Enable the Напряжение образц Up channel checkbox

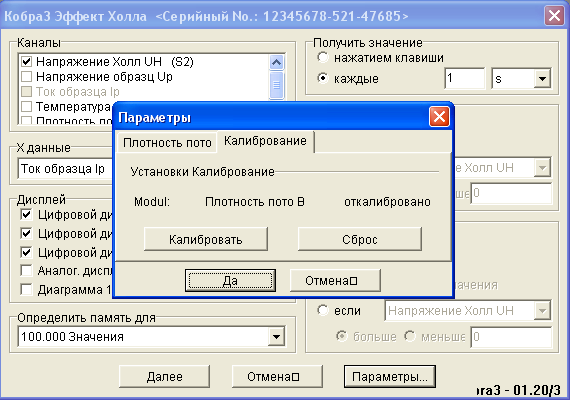point(26,77)
